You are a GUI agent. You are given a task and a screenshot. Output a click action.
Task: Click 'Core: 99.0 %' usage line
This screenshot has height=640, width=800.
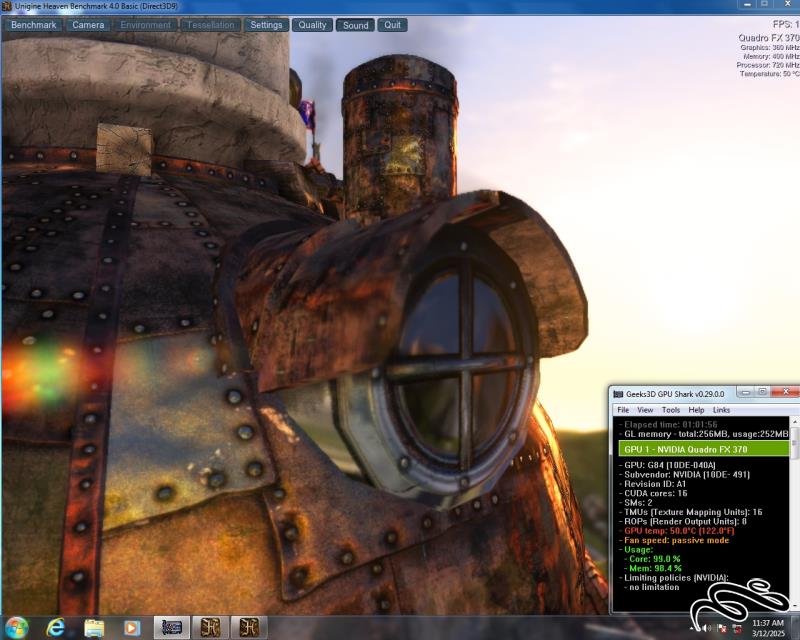652,559
